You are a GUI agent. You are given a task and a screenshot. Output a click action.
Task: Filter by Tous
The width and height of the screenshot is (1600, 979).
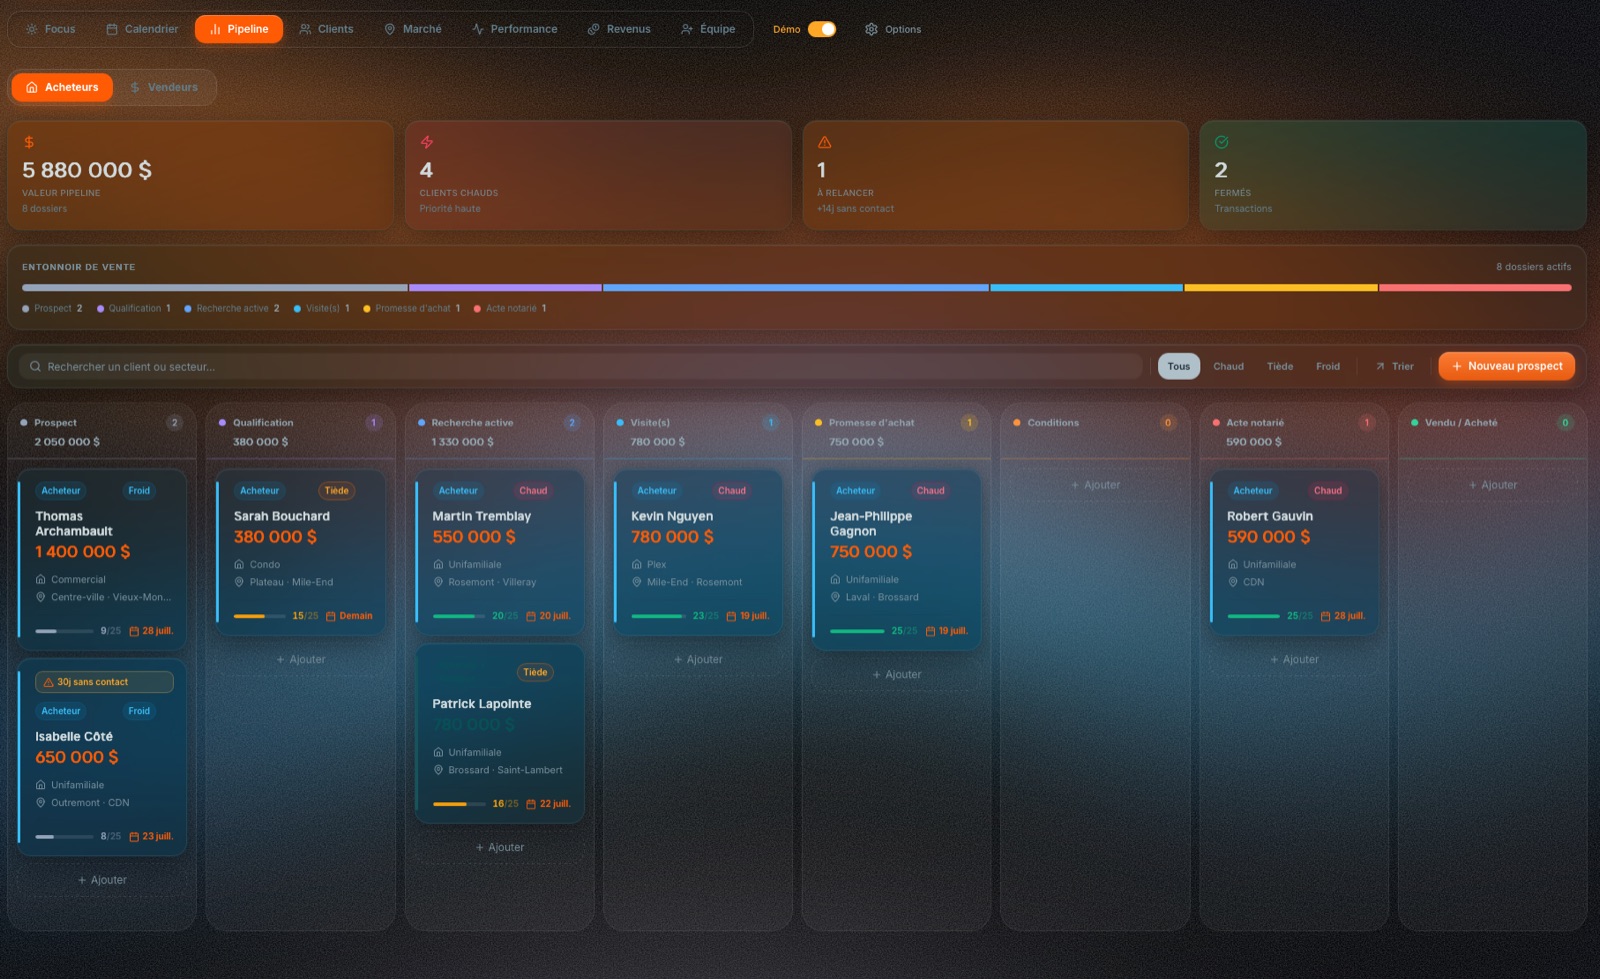pos(1179,366)
